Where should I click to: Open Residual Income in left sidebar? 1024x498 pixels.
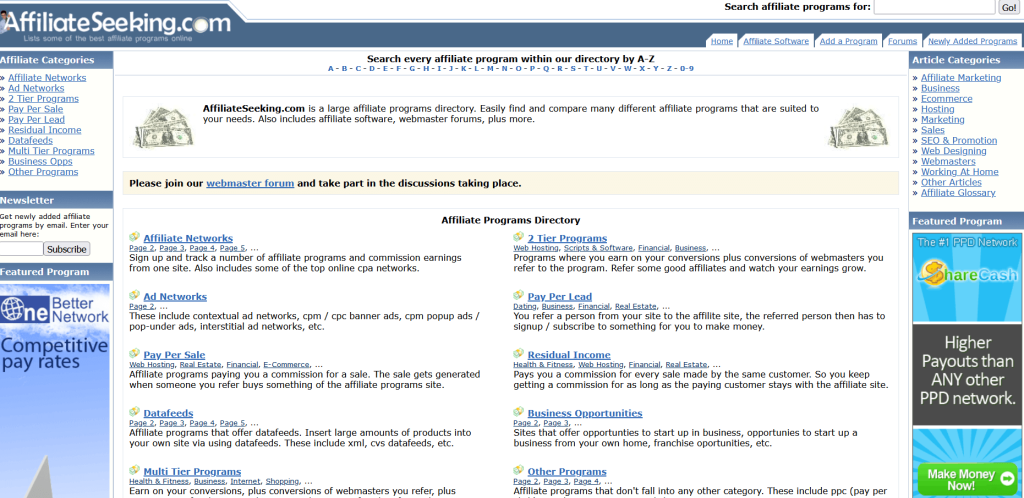44,130
